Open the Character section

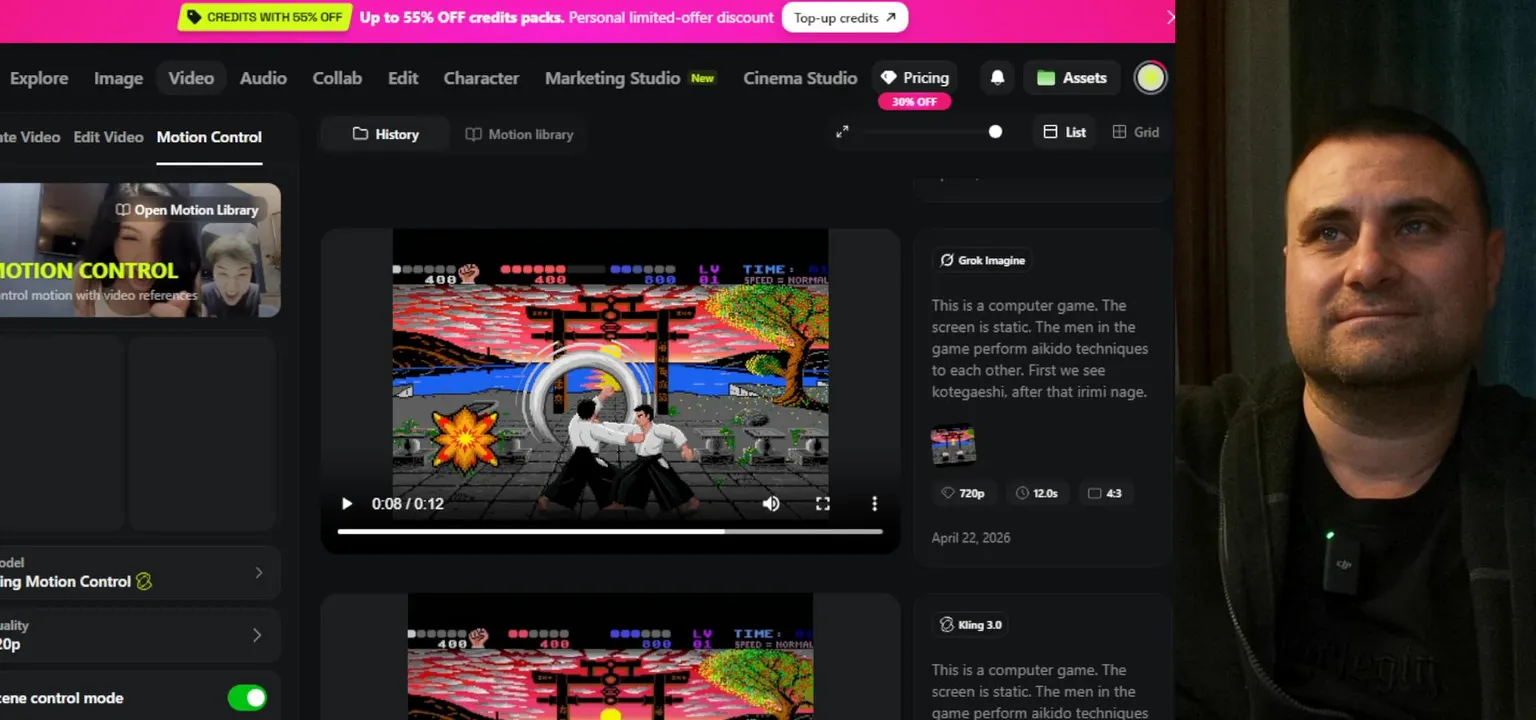(x=481, y=78)
